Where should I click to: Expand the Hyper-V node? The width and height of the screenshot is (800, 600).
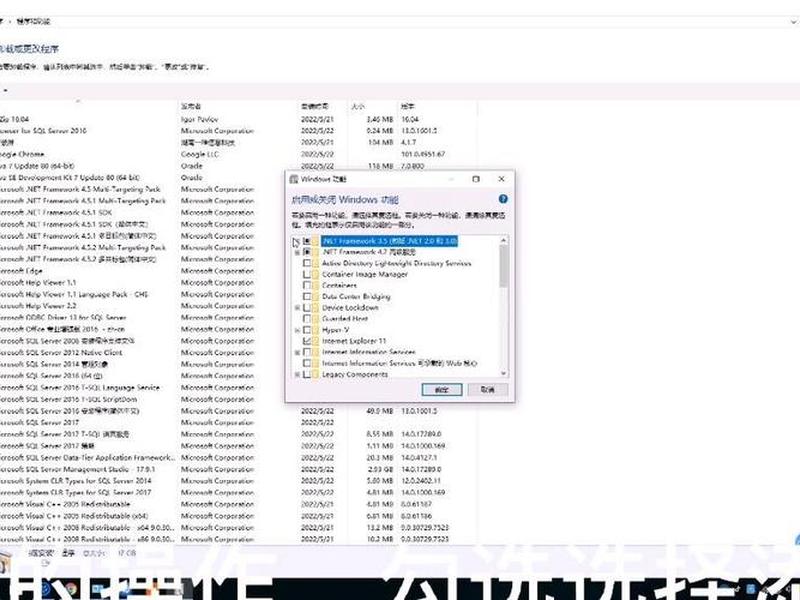[297, 330]
